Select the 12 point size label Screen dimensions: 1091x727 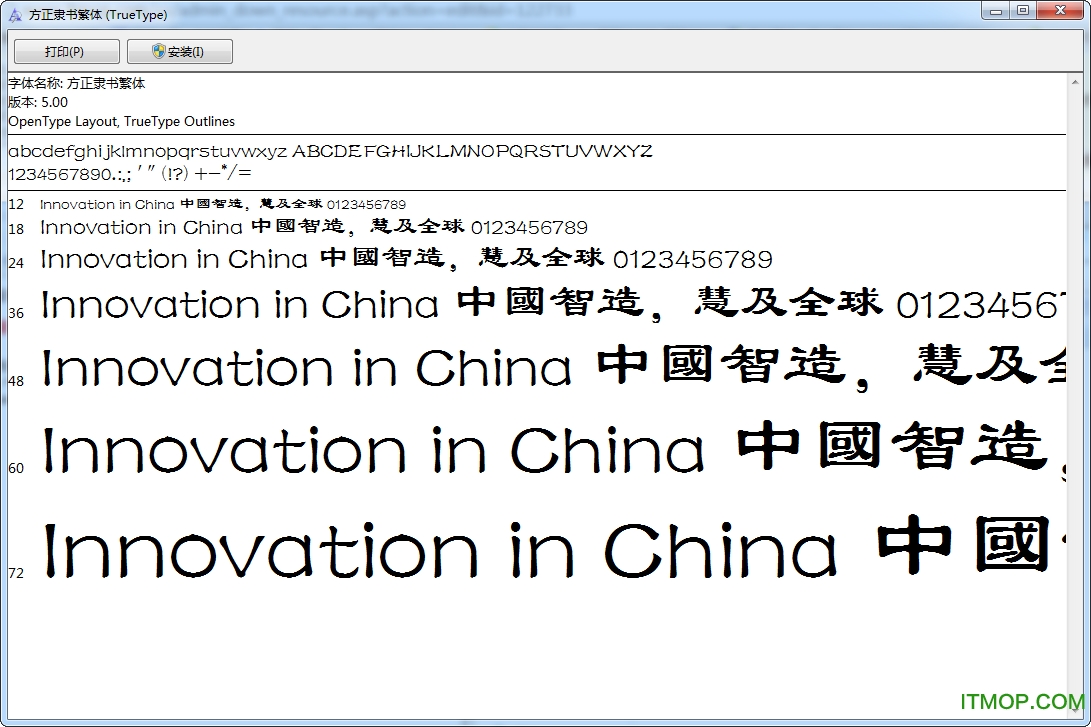(16, 205)
